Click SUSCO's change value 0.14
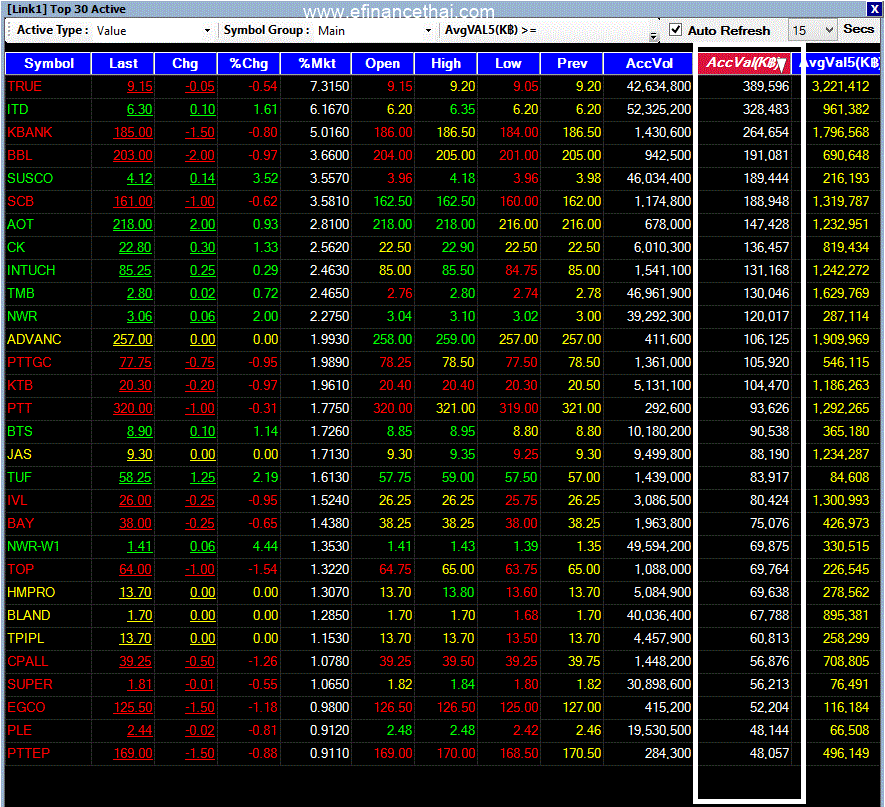This screenshot has width=885, height=807. click(x=203, y=178)
